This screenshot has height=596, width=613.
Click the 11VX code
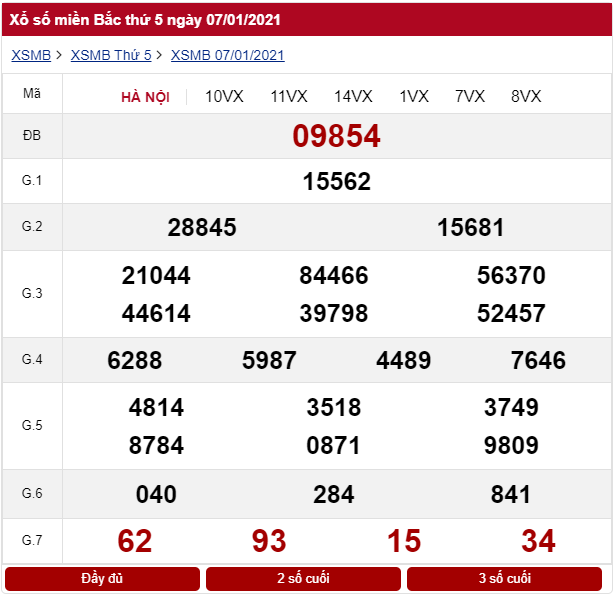[x=289, y=97]
